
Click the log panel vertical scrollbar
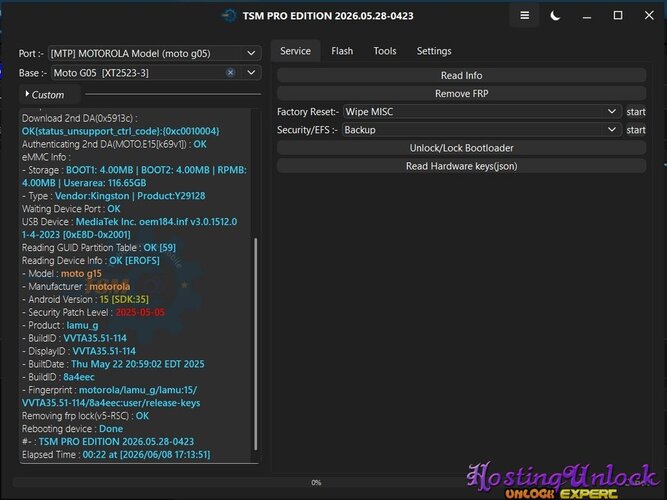tap(256, 344)
